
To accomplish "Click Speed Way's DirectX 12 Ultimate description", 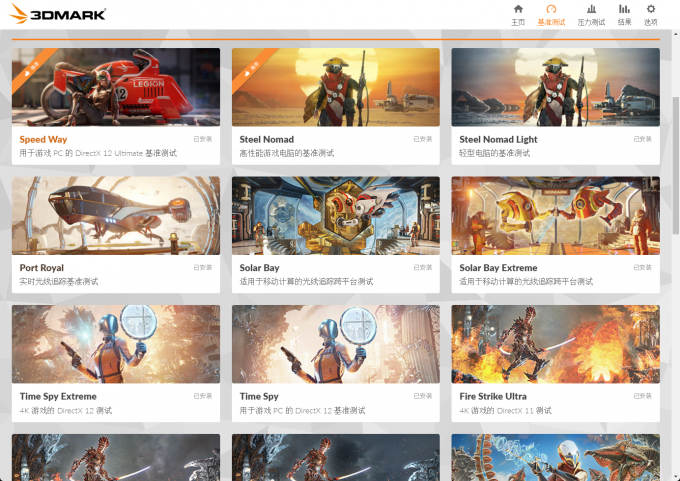I will [x=98, y=153].
